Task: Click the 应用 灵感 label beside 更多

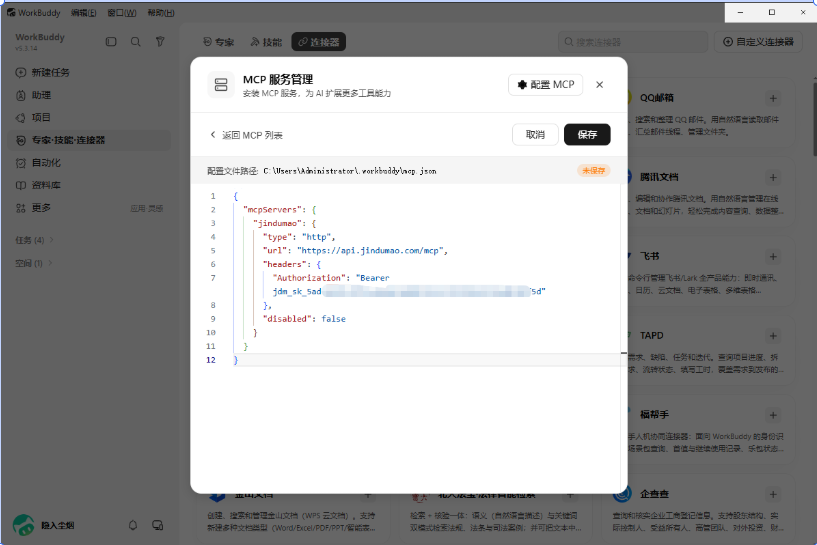Action: tap(146, 208)
